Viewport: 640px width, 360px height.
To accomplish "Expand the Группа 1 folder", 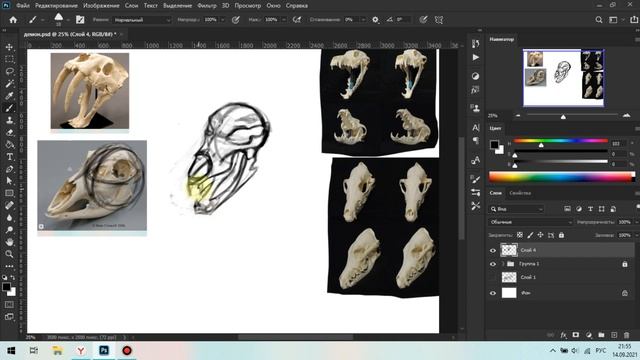I will click(x=503, y=264).
